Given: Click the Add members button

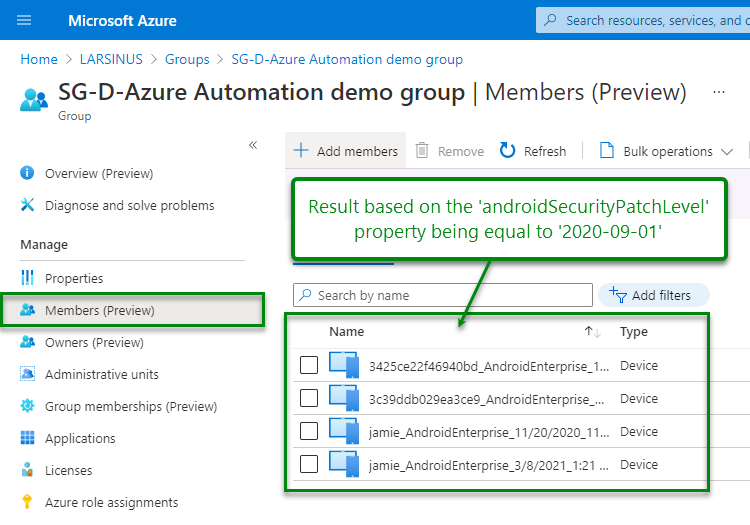Looking at the screenshot, I should tap(345, 151).
